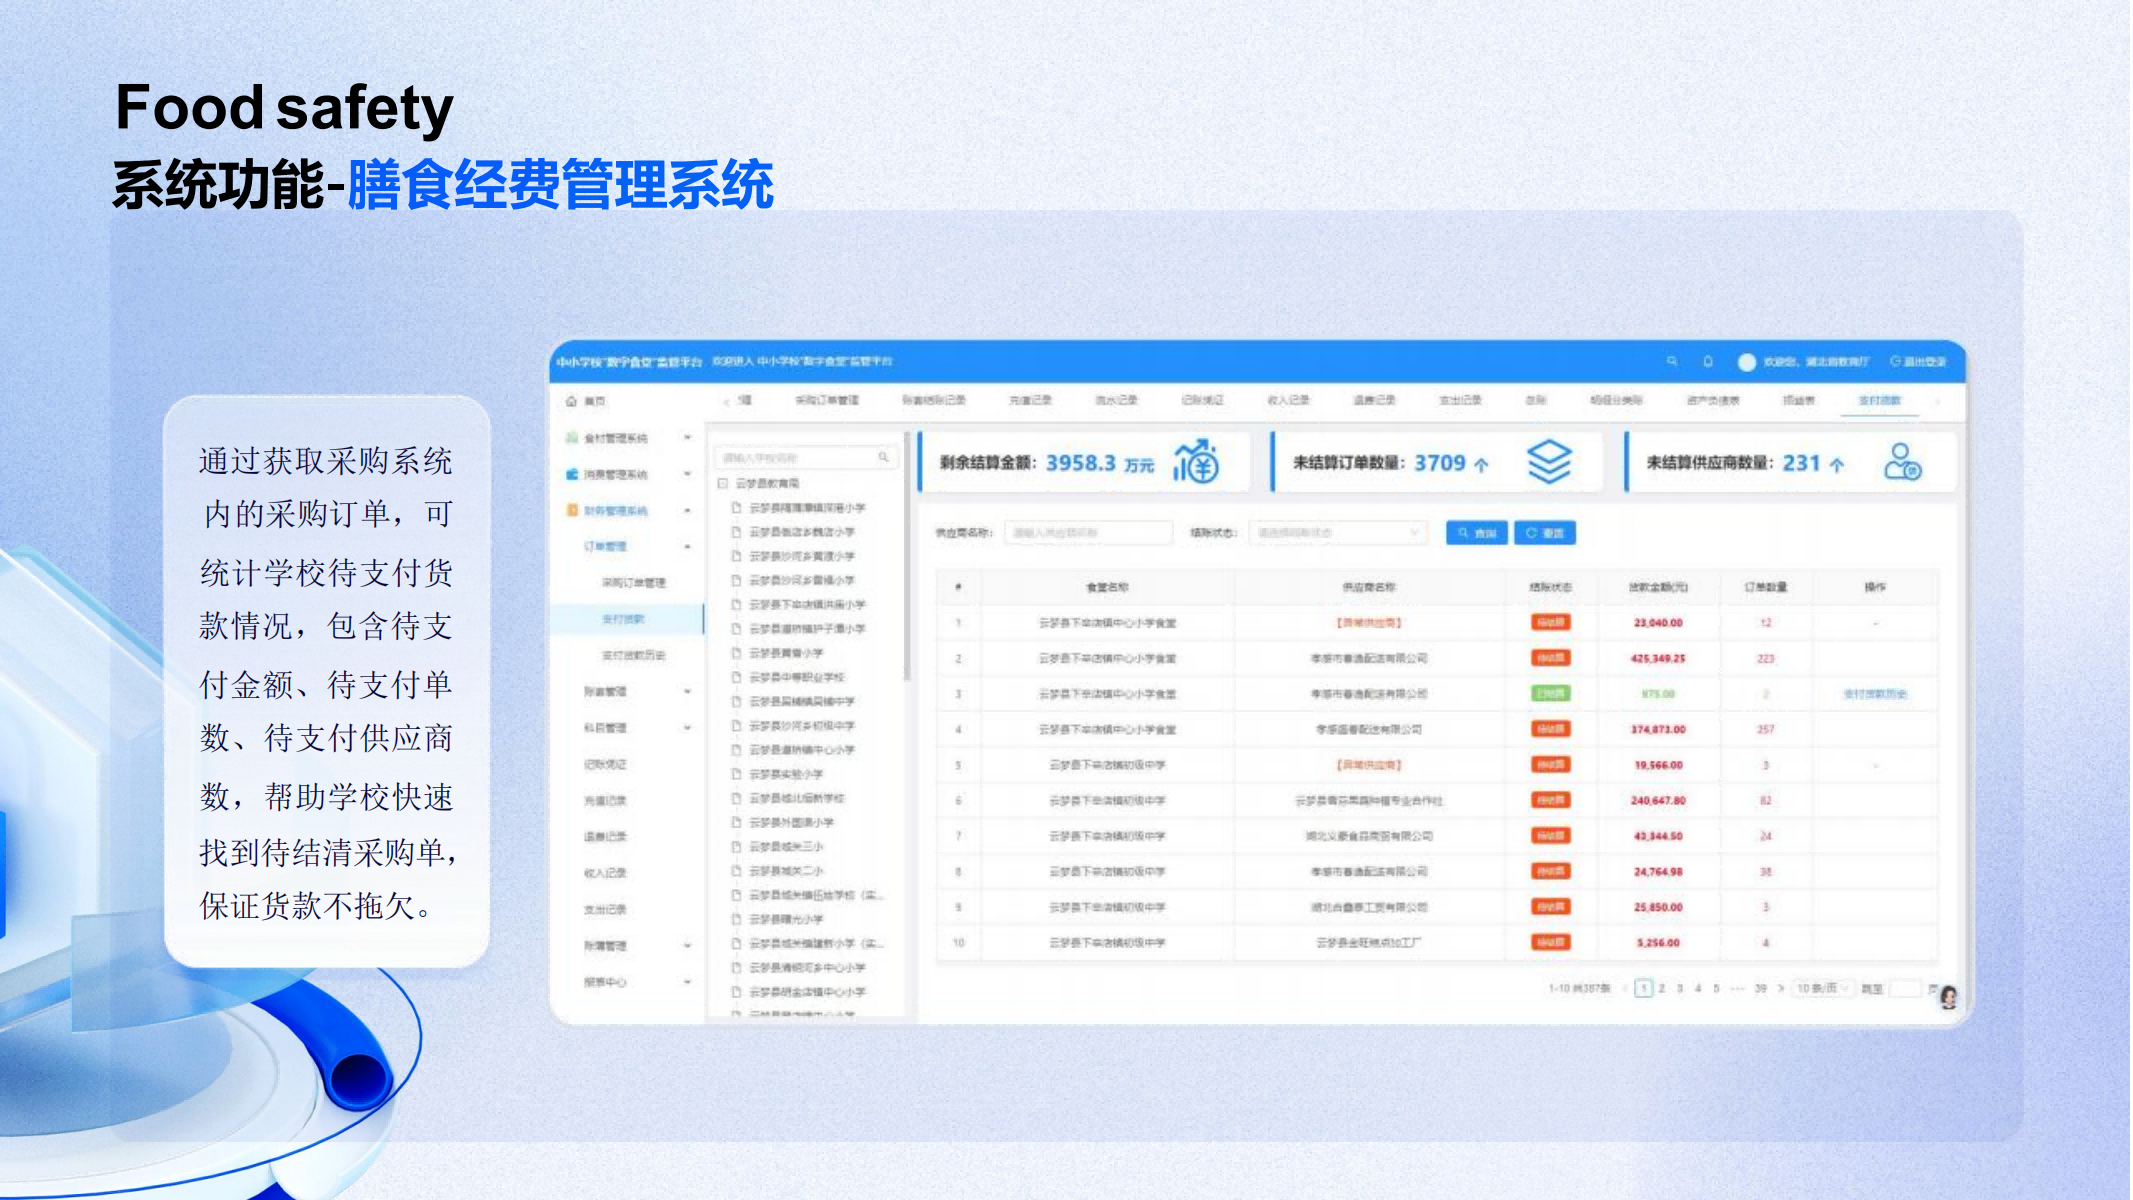Screen dimensions: 2133x1200
Task: Click the supplier person icon
Action: click(x=1901, y=462)
